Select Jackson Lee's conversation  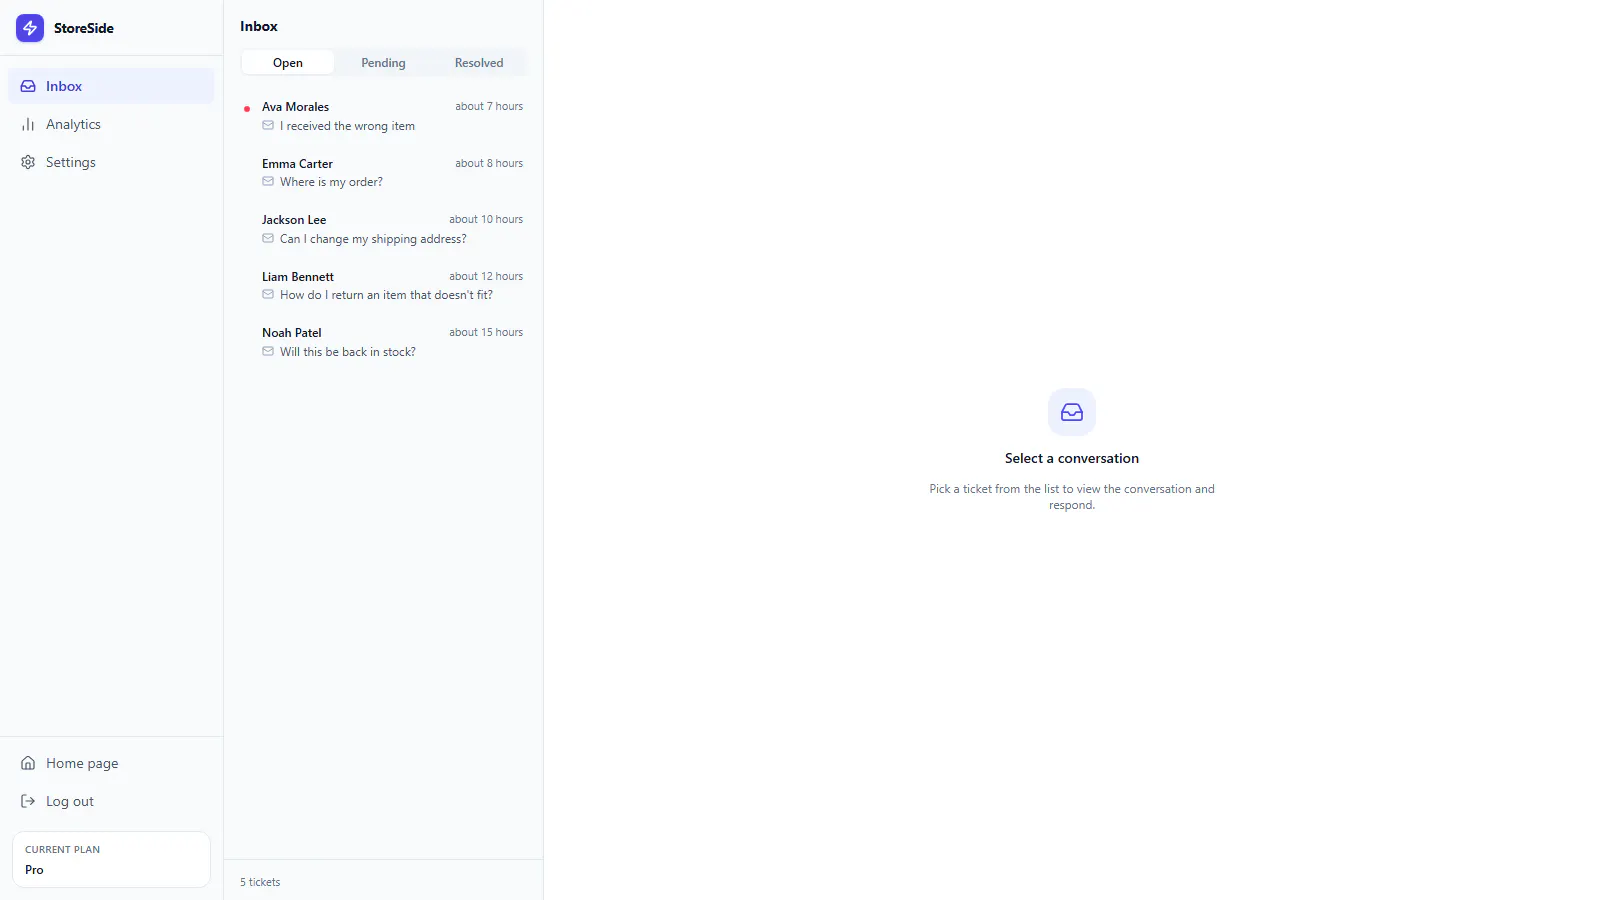click(x=383, y=229)
